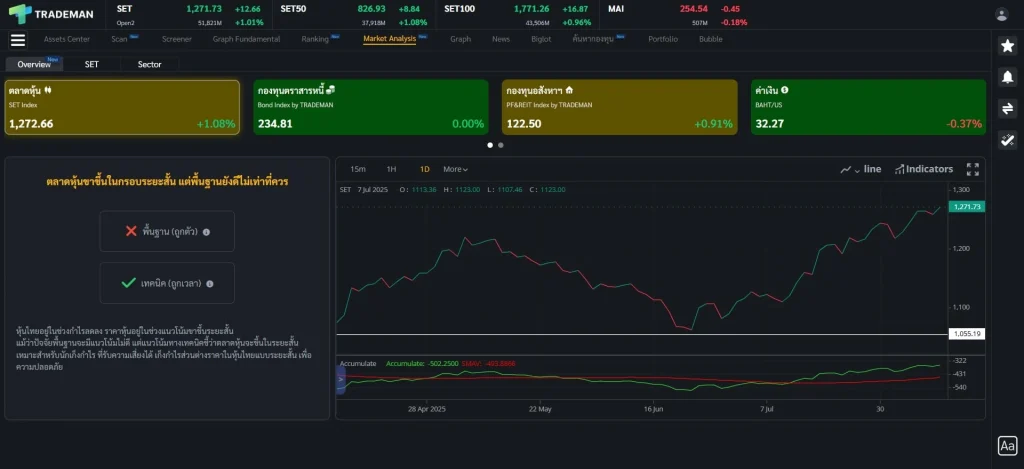This screenshot has height=469, width=1024.
Task: Open the Graph menu item
Action: click(x=460, y=39)
